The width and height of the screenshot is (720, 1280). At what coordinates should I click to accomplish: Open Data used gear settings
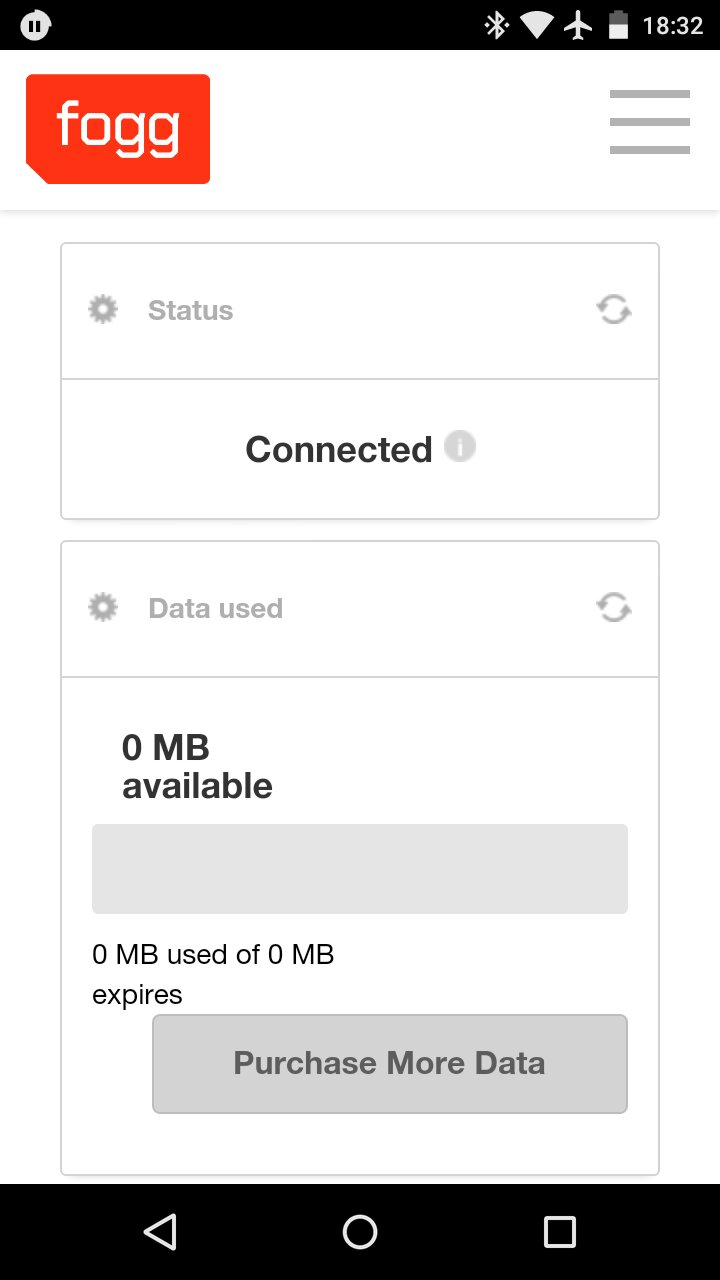103,607
